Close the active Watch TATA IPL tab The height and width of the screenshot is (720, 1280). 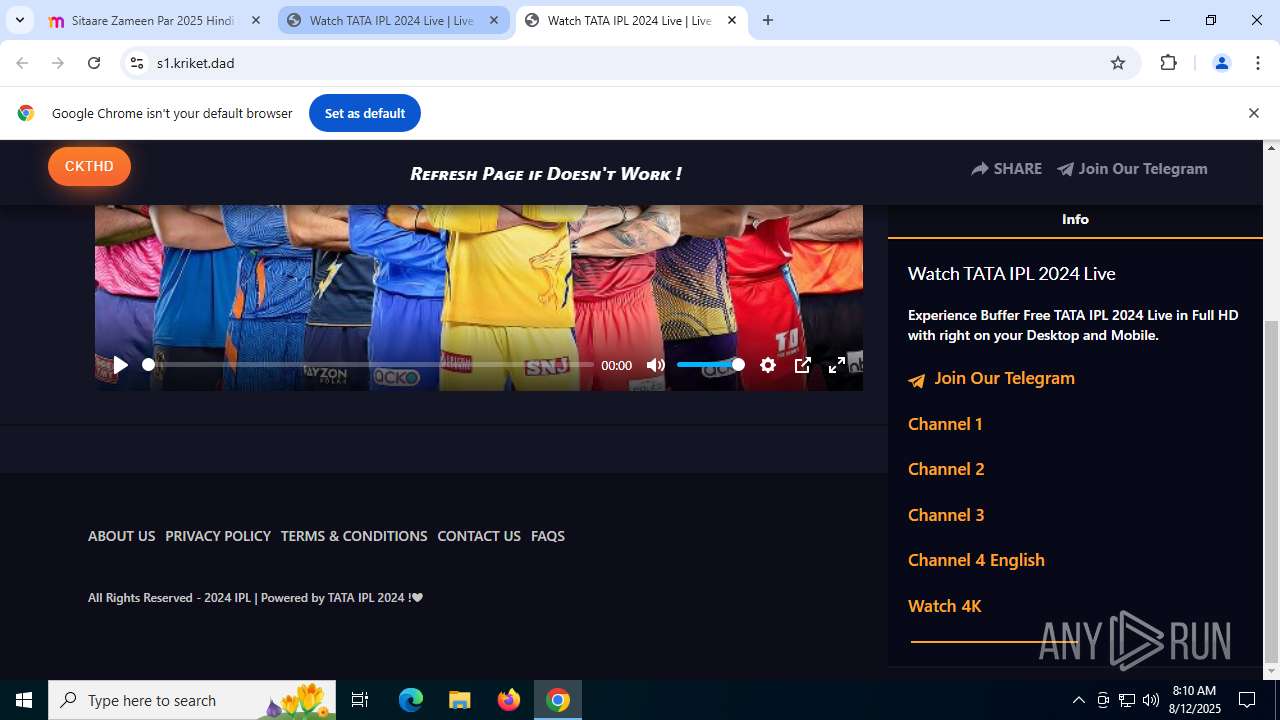point(732,20)
